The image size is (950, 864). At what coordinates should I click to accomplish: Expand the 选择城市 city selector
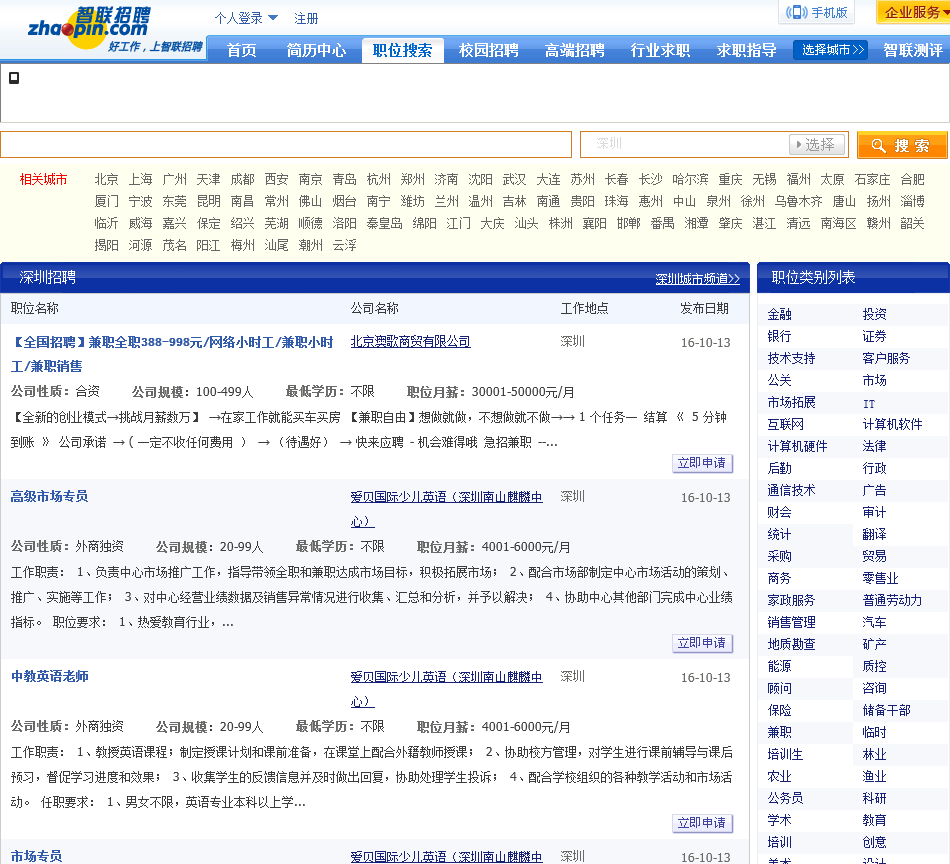831,50
